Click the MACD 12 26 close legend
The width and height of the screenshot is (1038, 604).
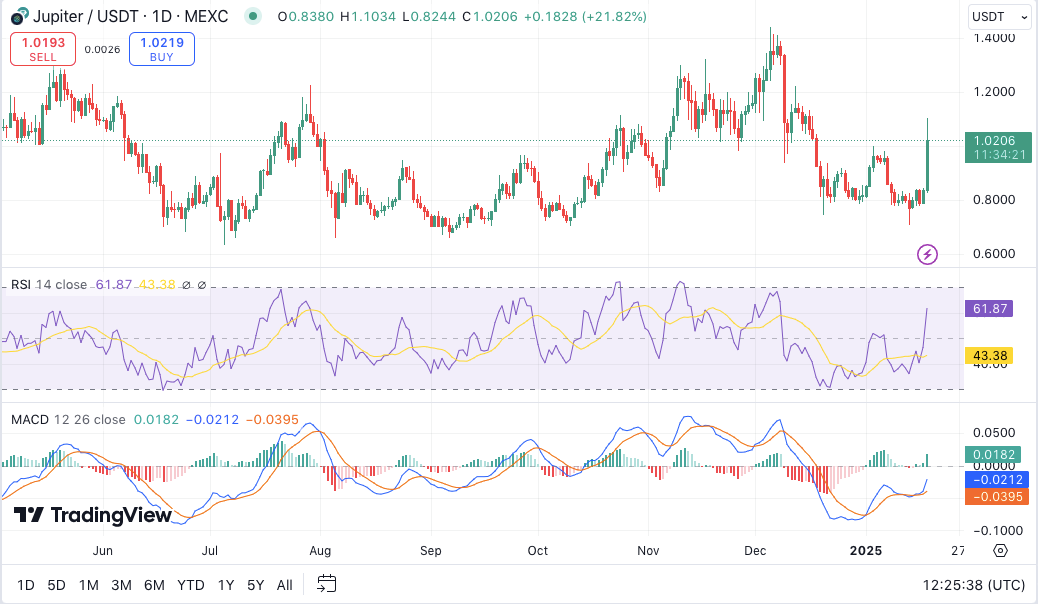coord(68,419)
